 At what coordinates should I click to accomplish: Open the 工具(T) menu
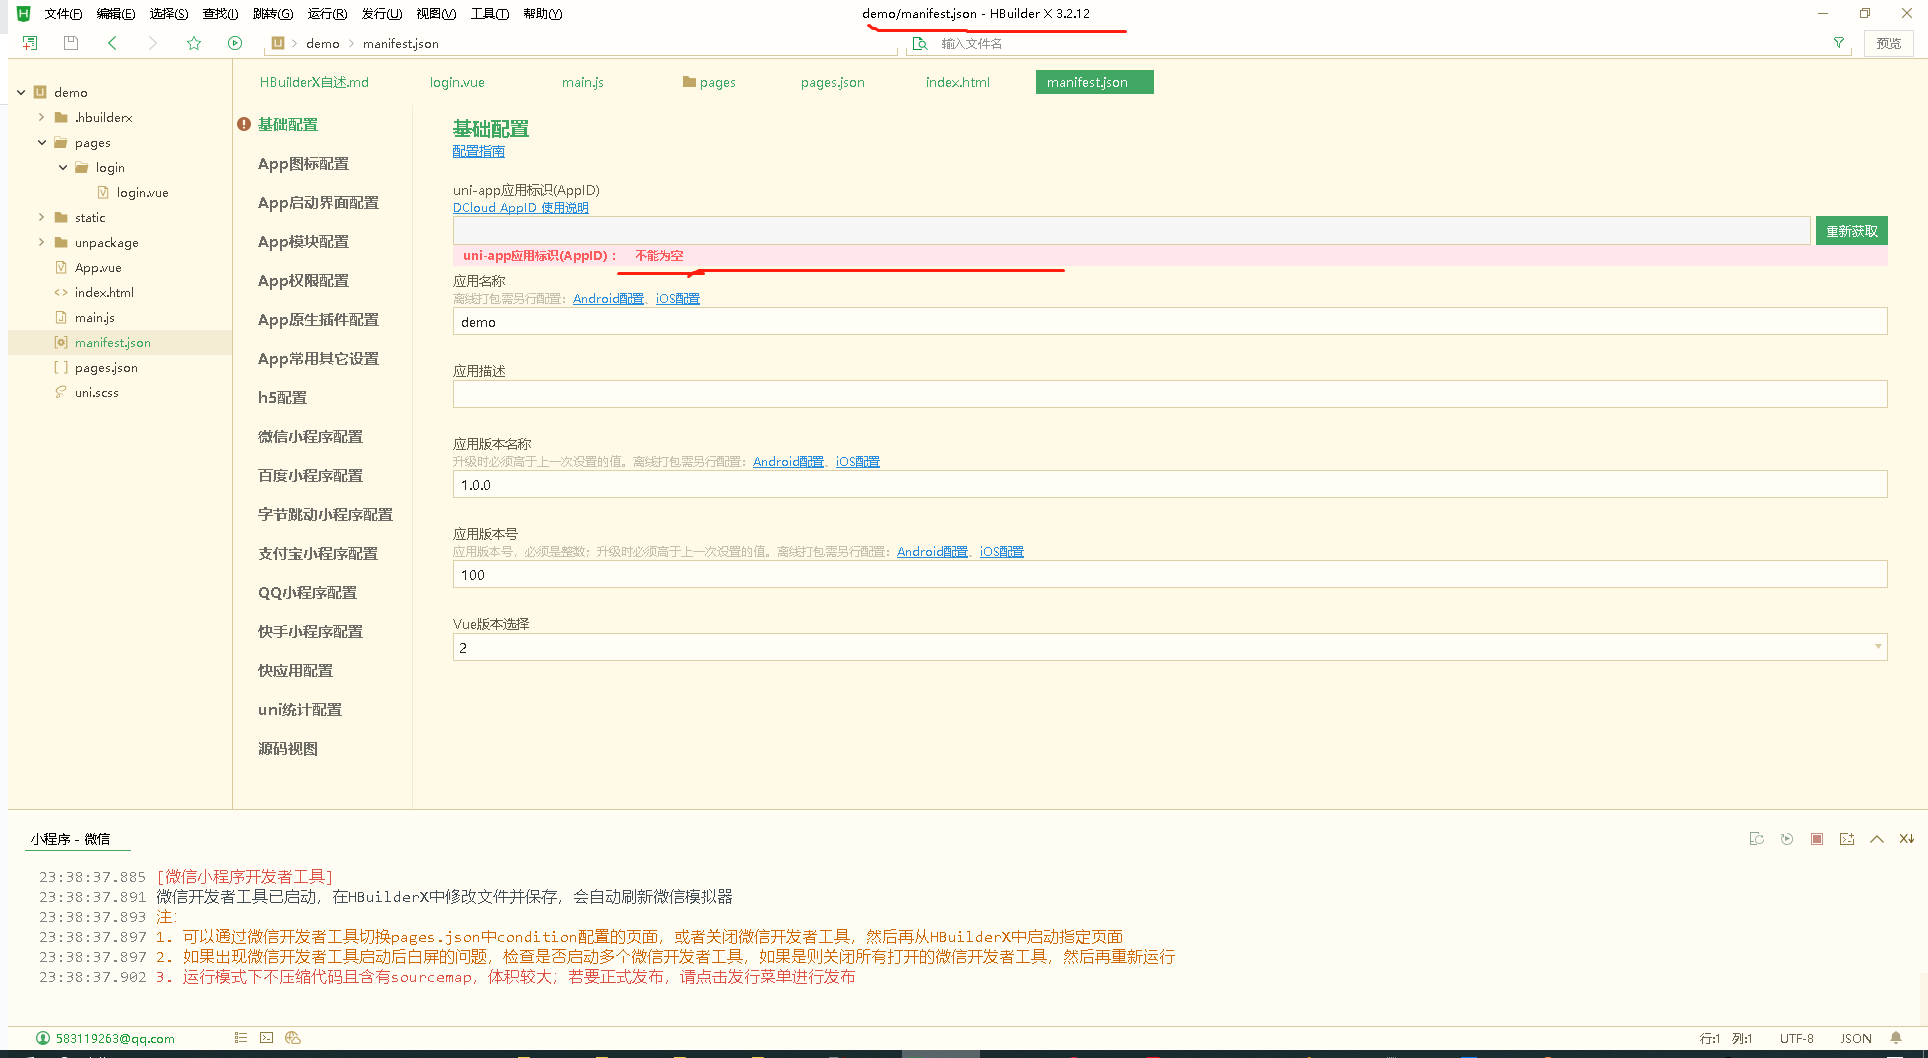tap(490, 13)
